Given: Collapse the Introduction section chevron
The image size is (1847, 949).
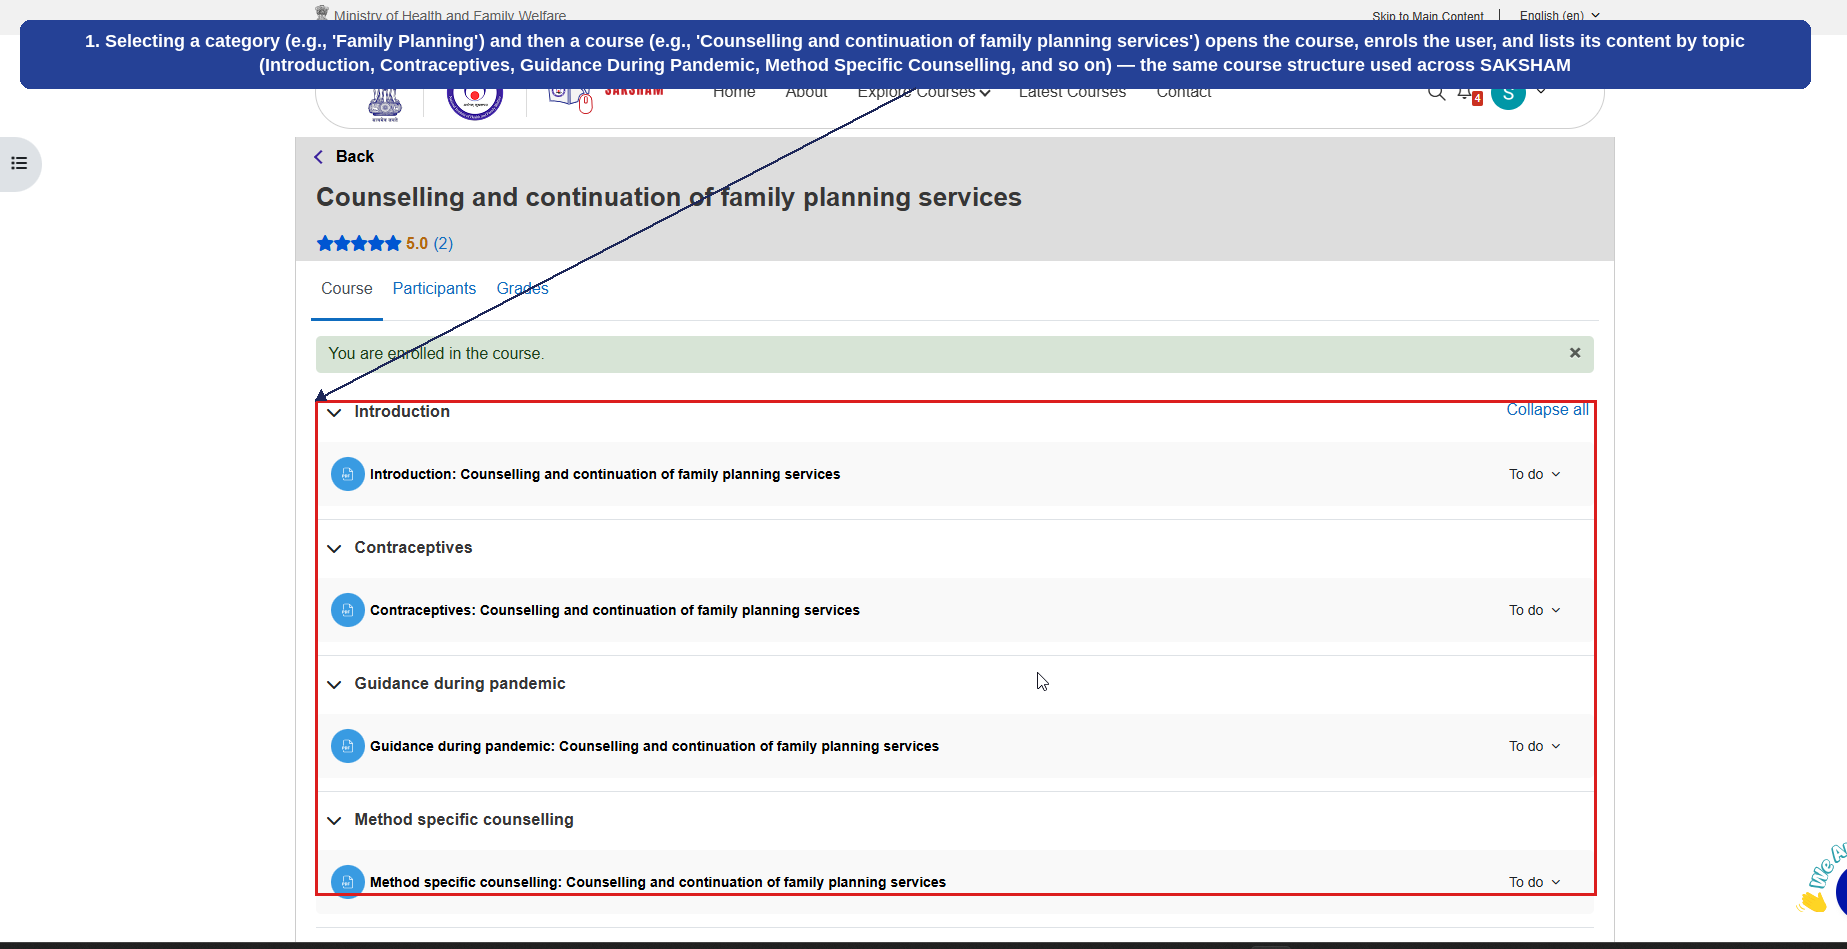Looking at the screenshot, I should pos(334,412).
